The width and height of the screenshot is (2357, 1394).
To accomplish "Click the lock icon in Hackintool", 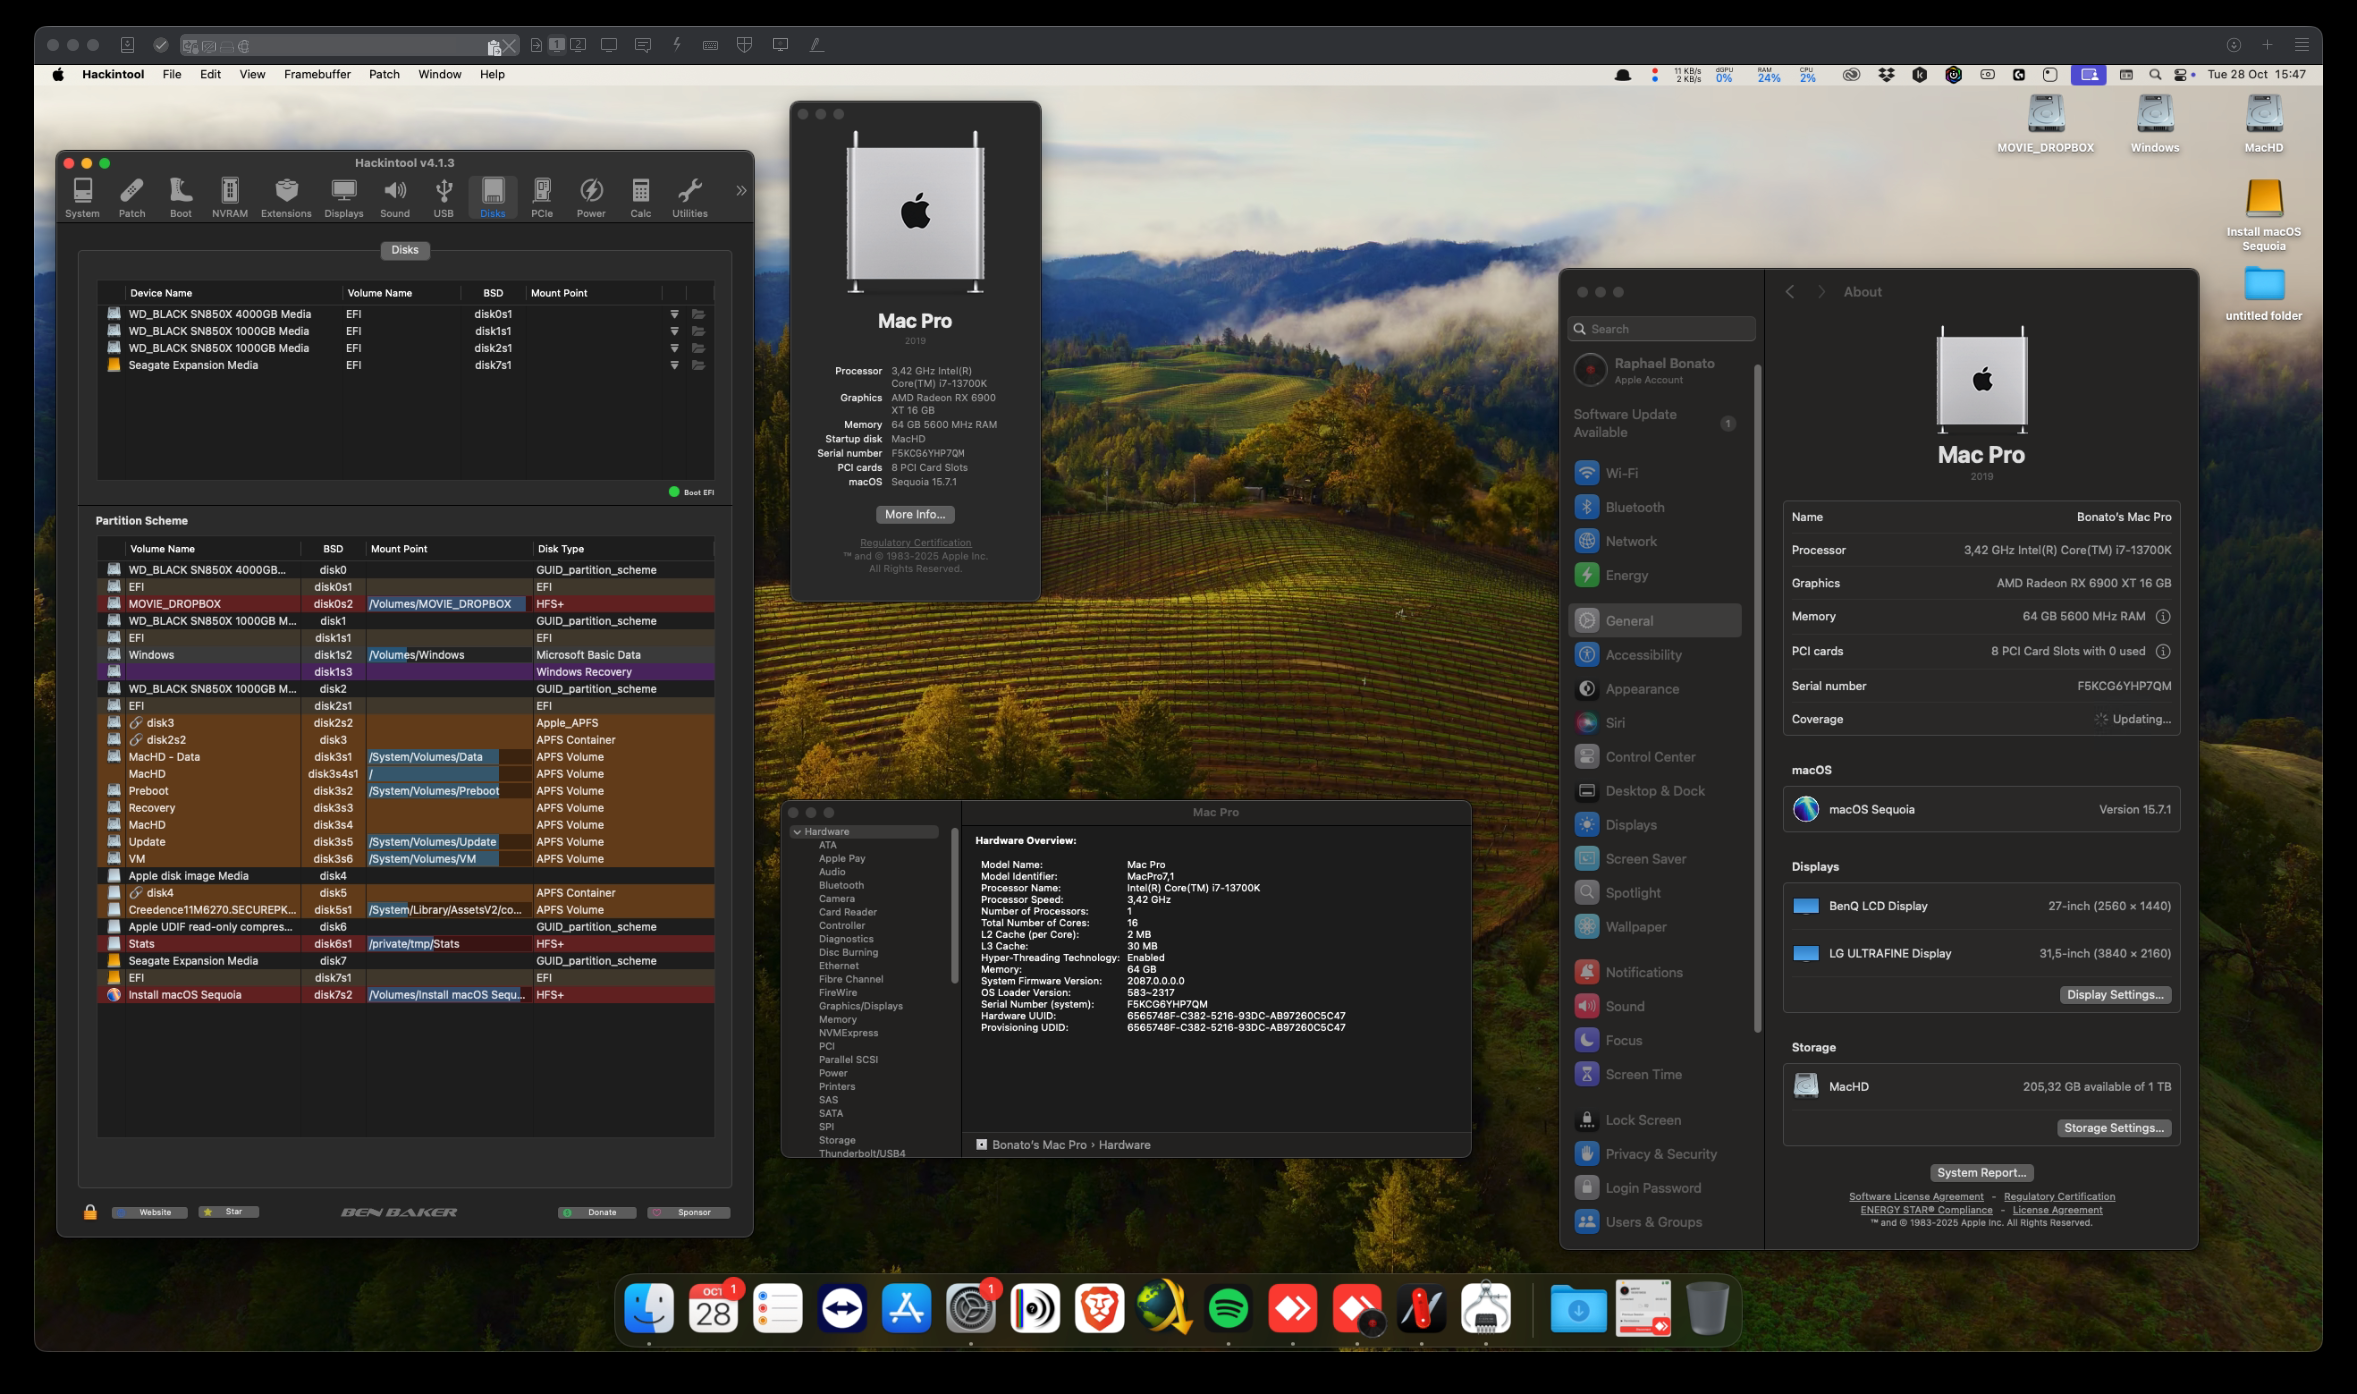I will [x=90, y=1212].
